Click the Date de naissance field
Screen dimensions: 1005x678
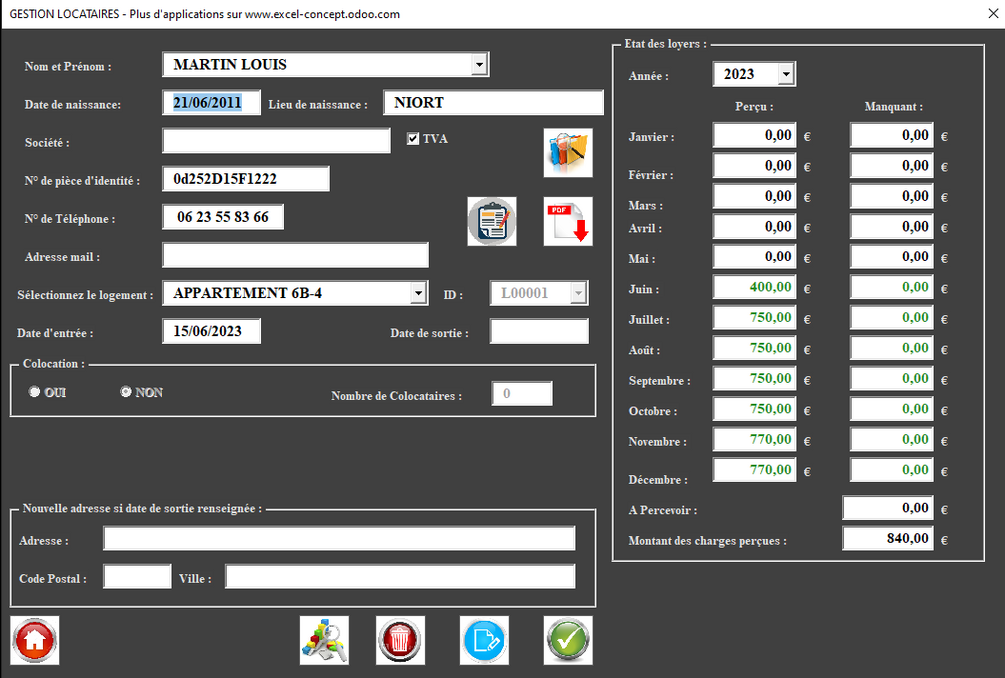(212, 103)
